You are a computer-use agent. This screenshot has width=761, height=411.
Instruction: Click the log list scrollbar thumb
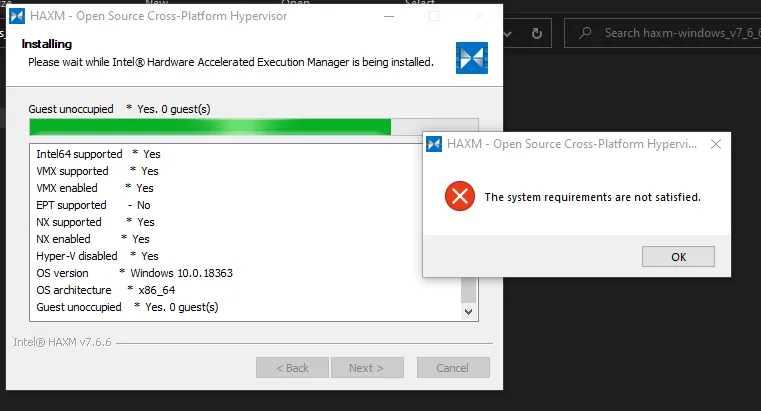(468, 290)
